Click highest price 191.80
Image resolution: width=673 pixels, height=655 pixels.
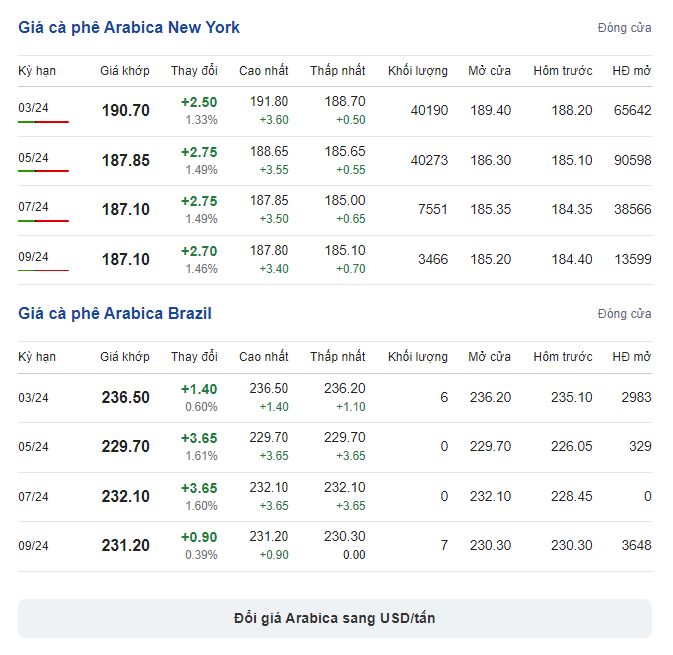click(x=269, y=101)
